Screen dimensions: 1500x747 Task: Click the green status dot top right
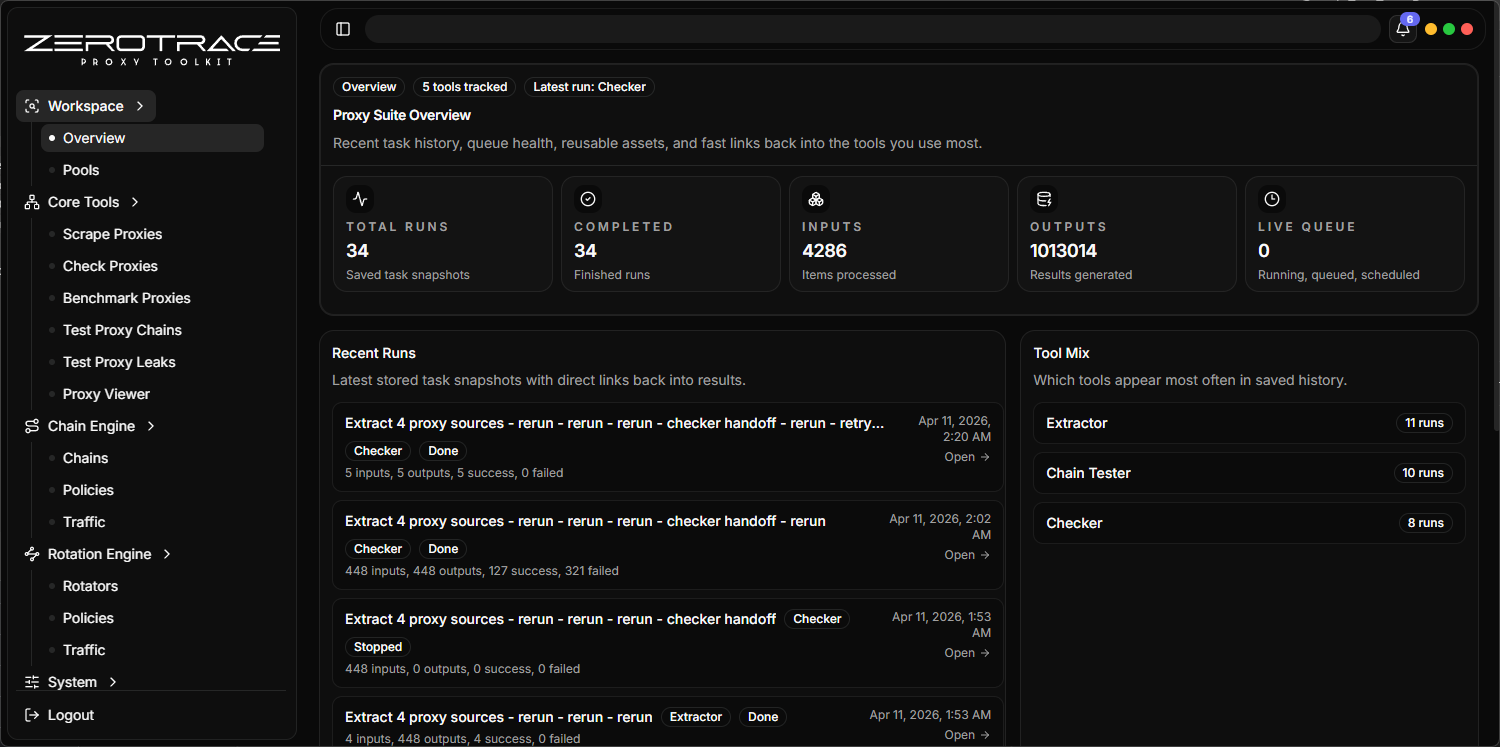pos(1449,28)
